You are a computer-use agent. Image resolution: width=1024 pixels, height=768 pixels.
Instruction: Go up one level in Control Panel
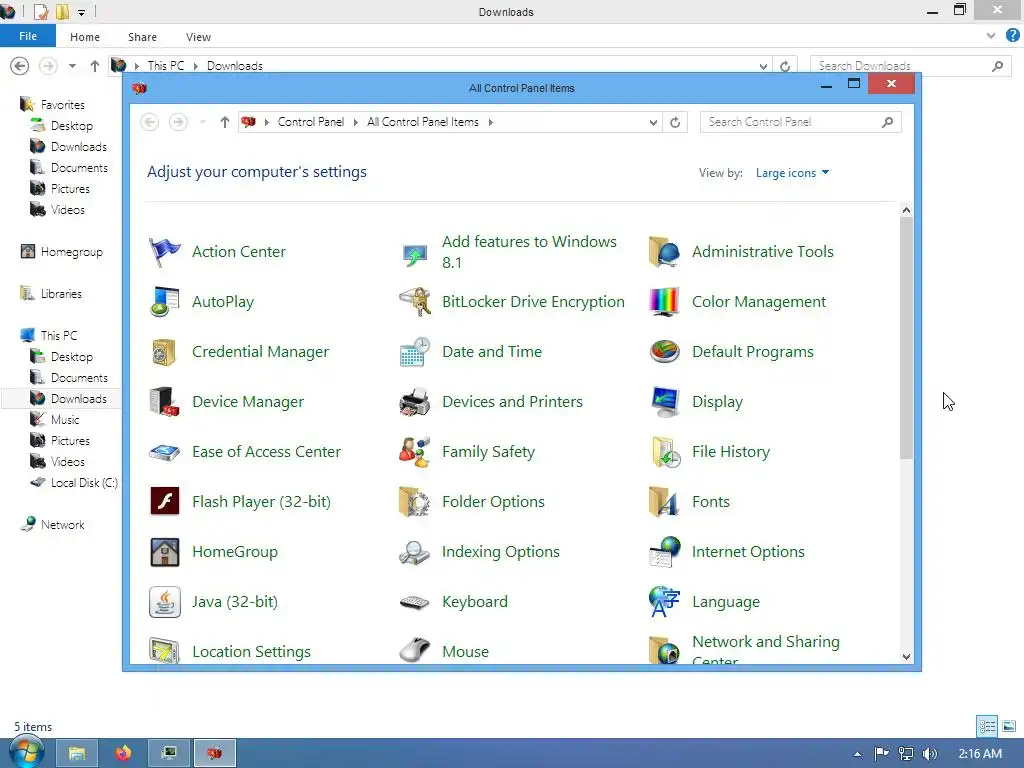click(x=225, y=122)
